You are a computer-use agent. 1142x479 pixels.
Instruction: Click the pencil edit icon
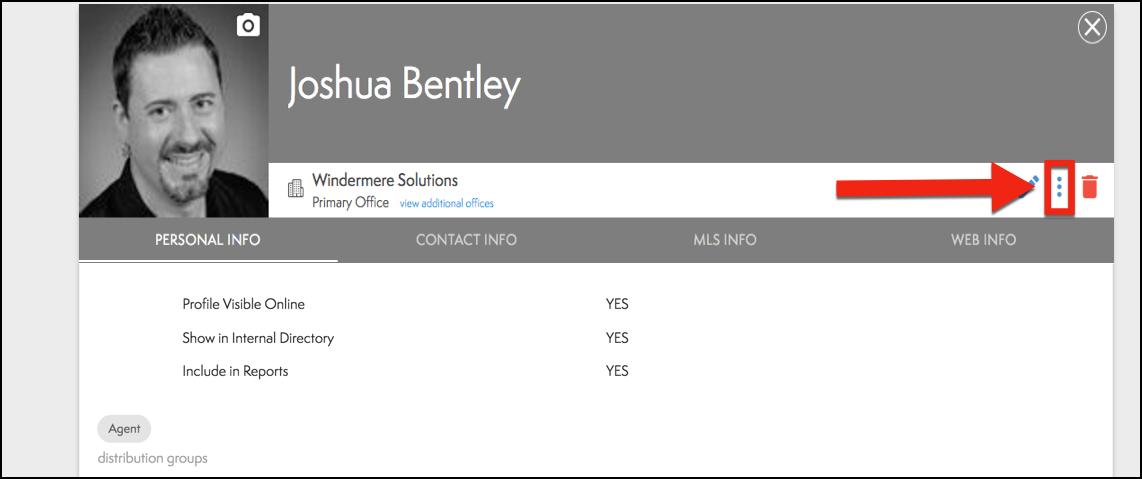tap(1034, 182)
